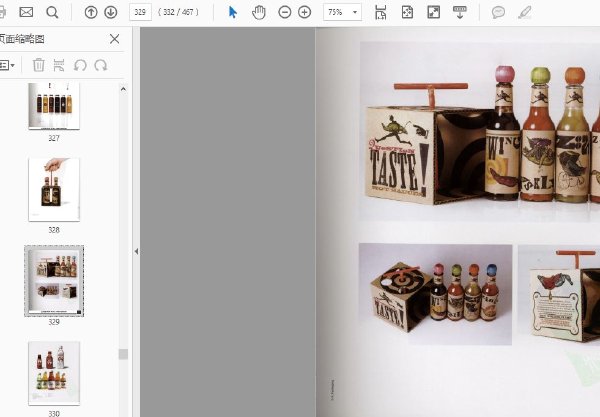Viewport: 600px width, 417px height.
Task: Open the 75% zoom level dropdown
Action: tap(342, 12)
